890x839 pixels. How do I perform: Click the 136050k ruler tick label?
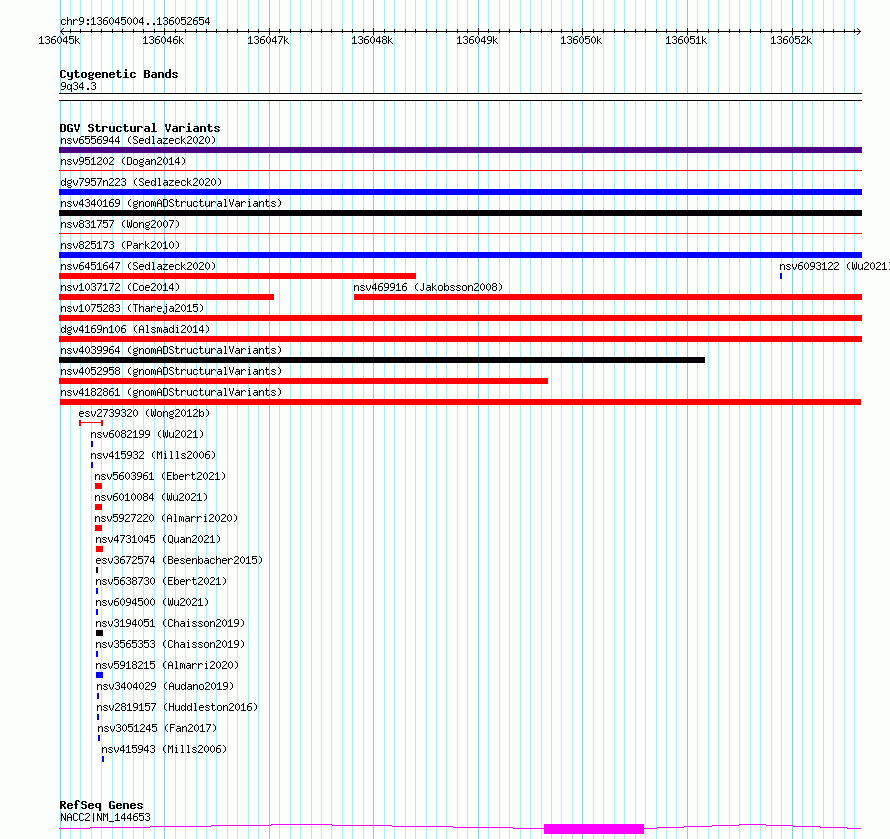tap(581, 40)
